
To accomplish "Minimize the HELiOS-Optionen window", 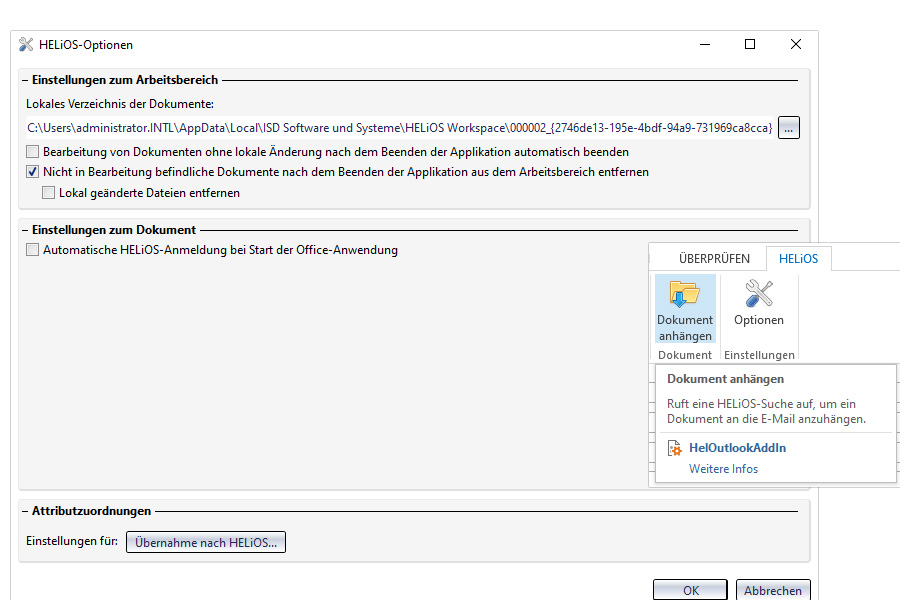I will (x=705, y=45).
